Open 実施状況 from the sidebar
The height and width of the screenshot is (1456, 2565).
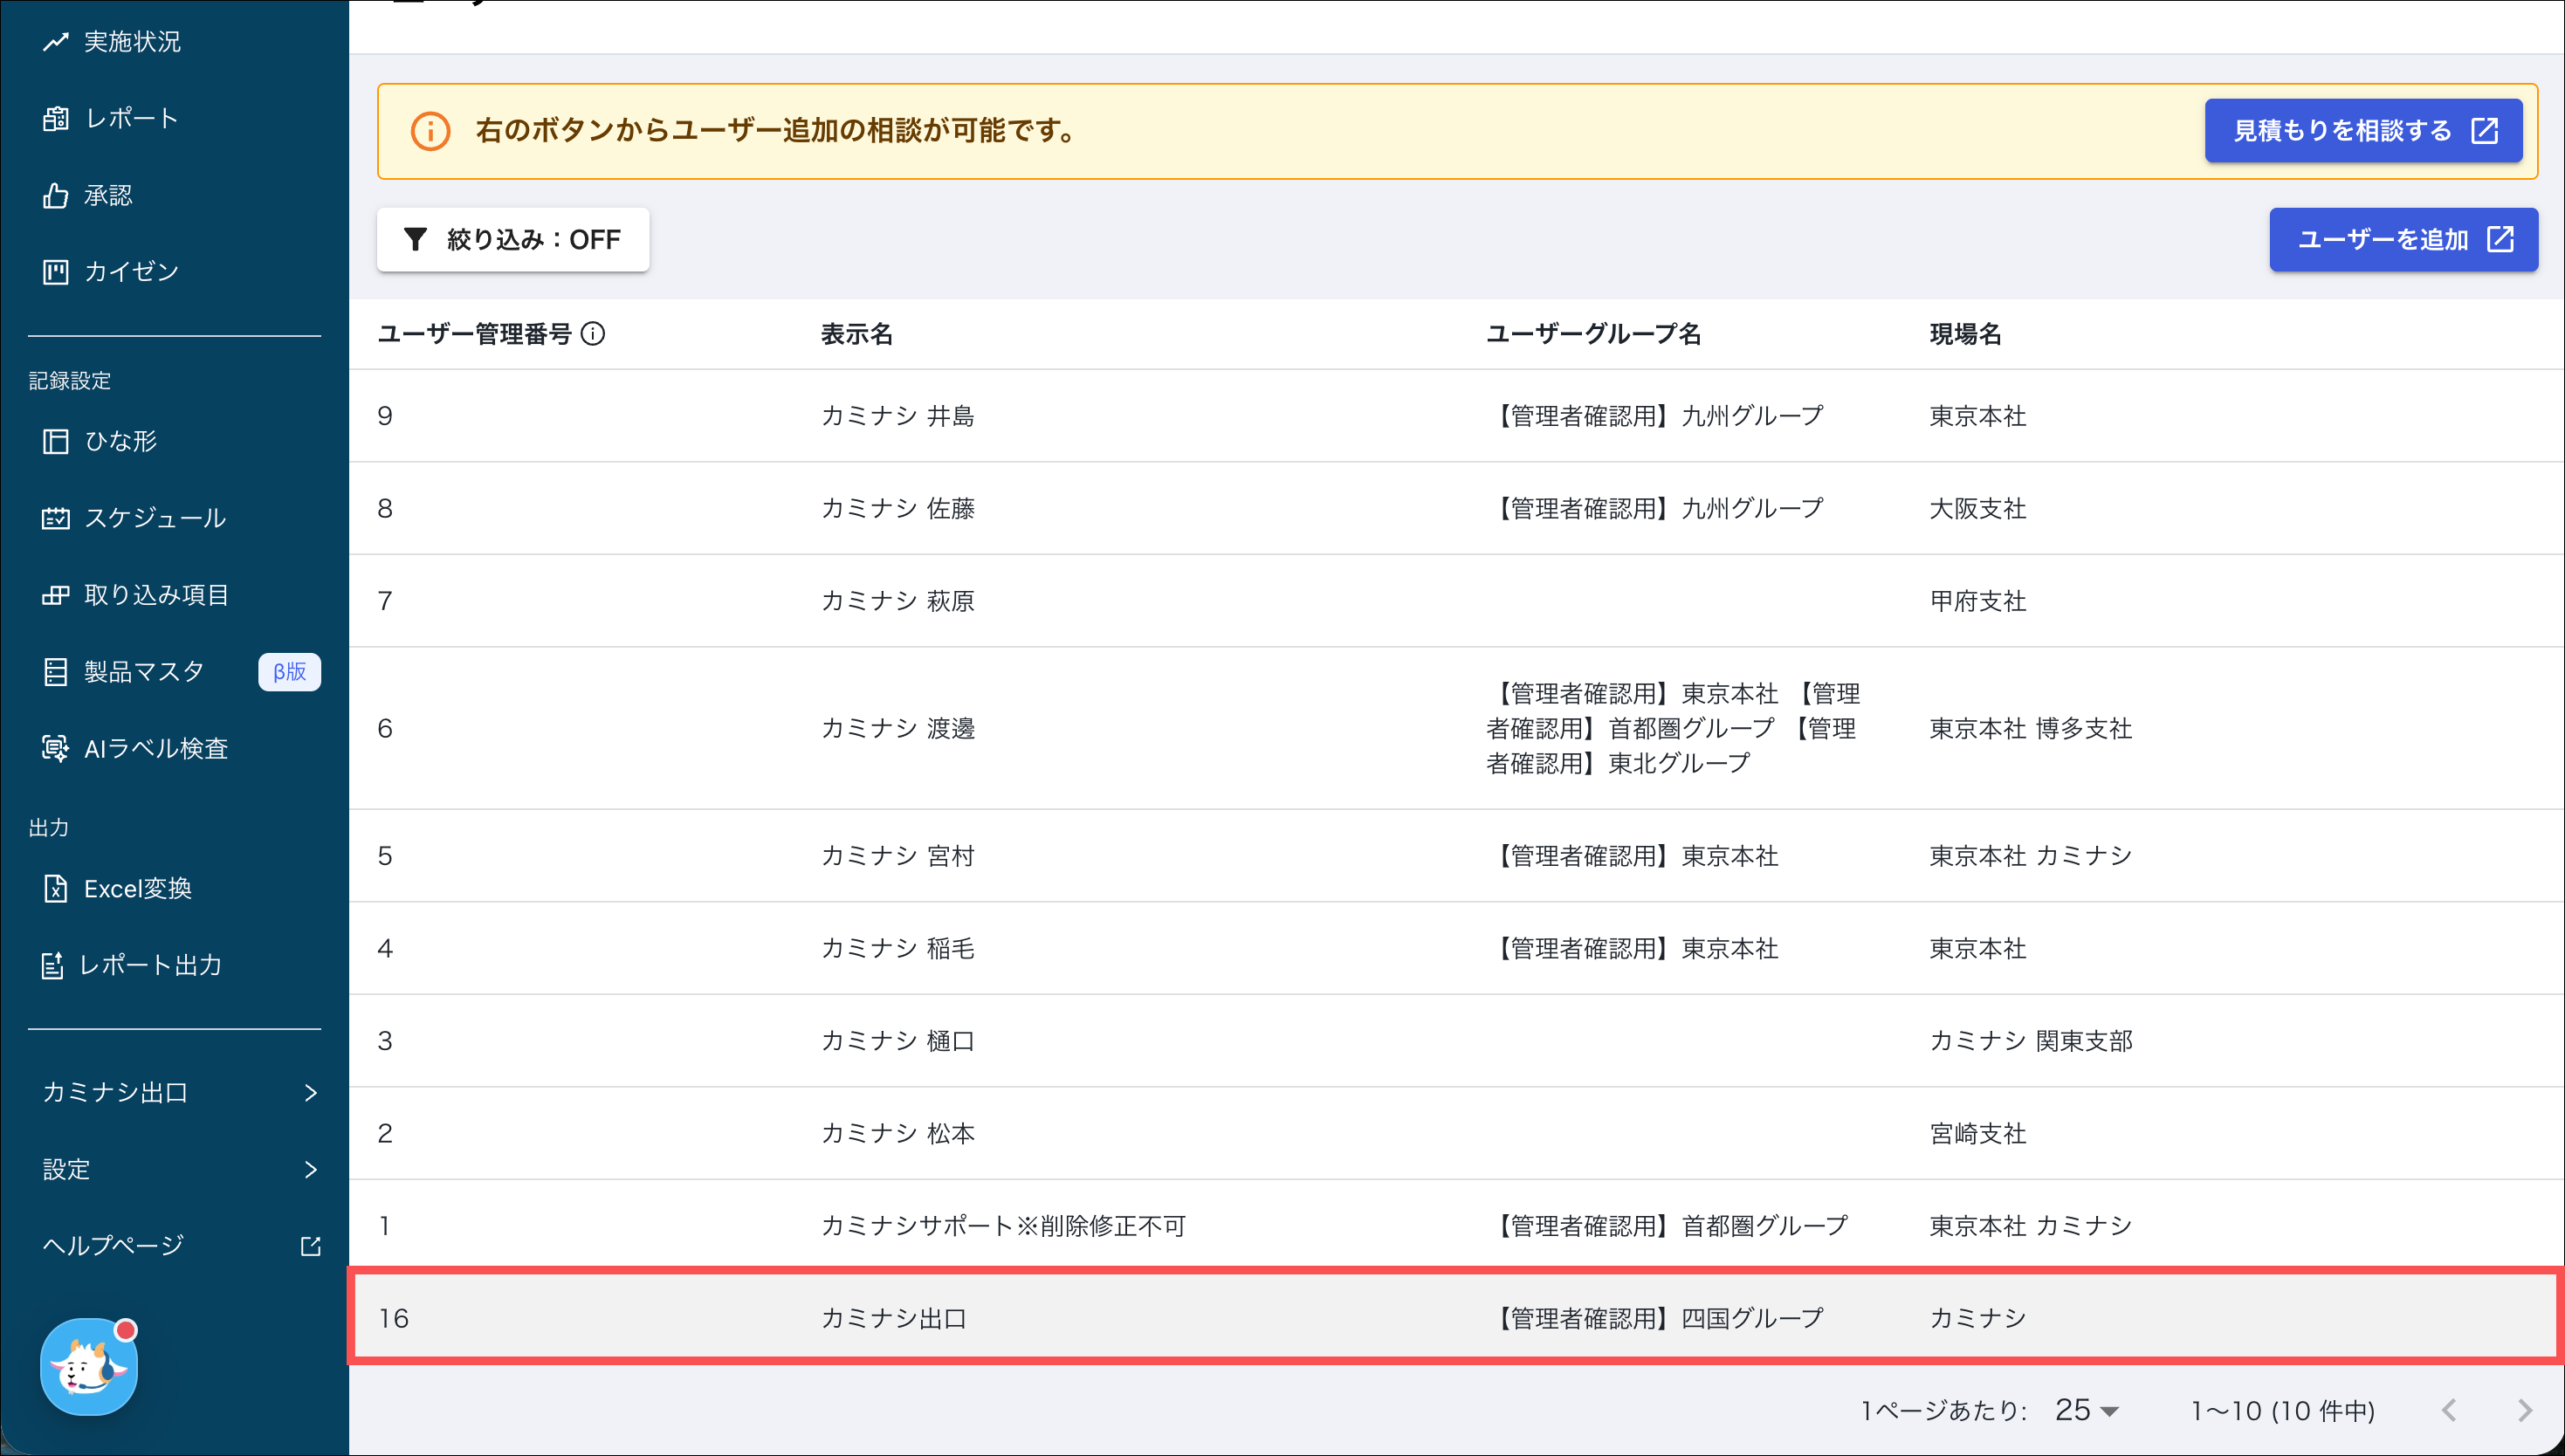click(131, 42)
